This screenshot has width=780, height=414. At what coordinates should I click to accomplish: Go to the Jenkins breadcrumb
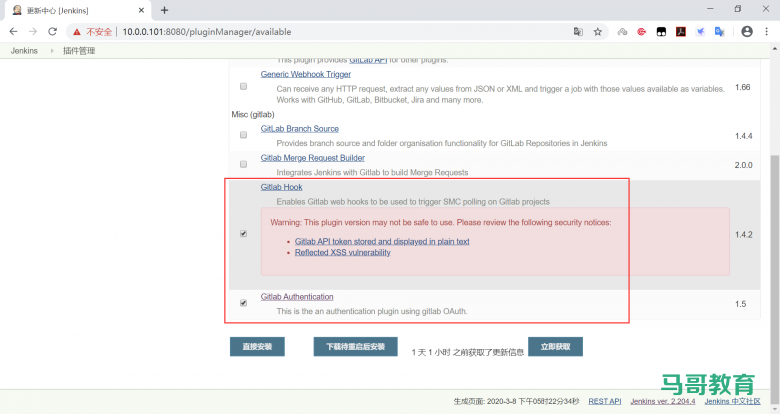click(x=24, y=51)
